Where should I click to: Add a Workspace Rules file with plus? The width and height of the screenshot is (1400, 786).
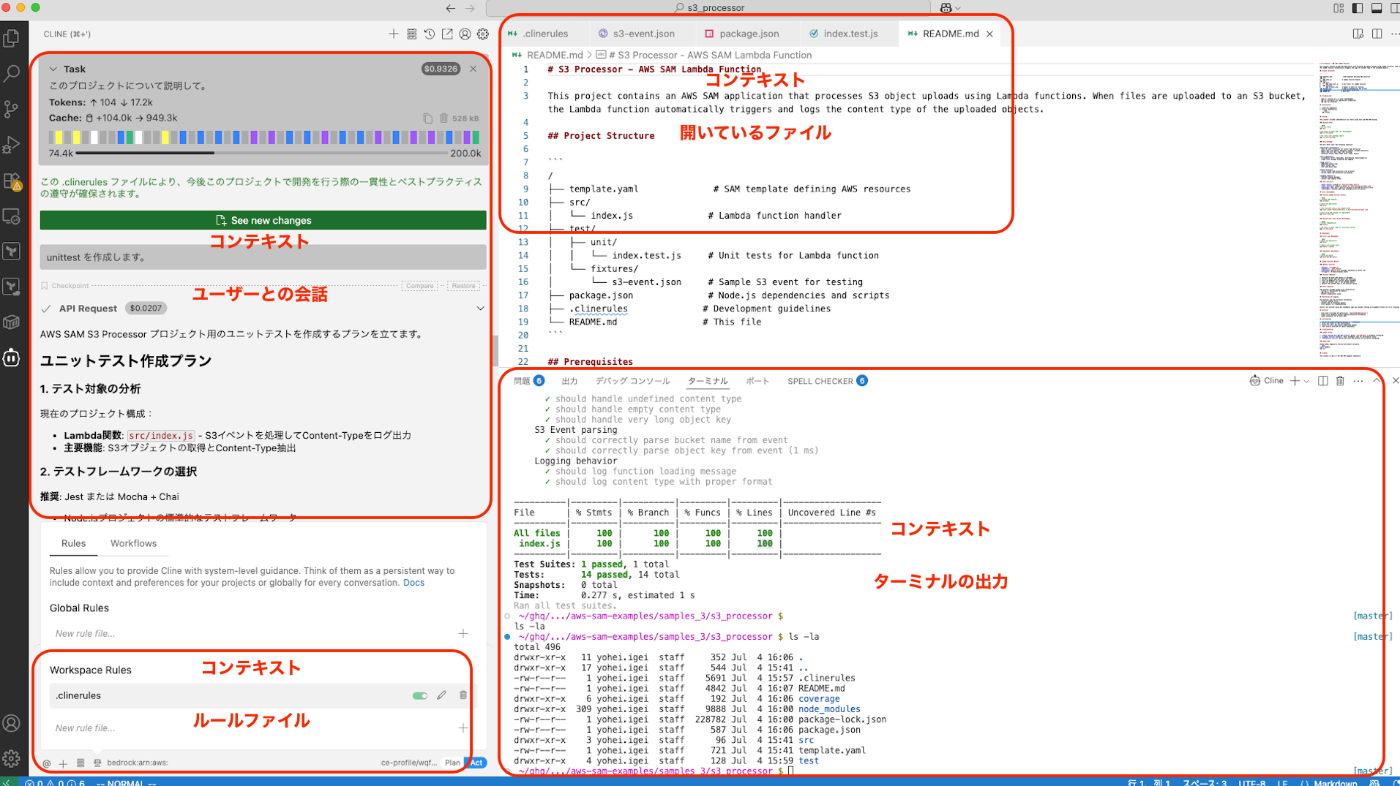462,728
